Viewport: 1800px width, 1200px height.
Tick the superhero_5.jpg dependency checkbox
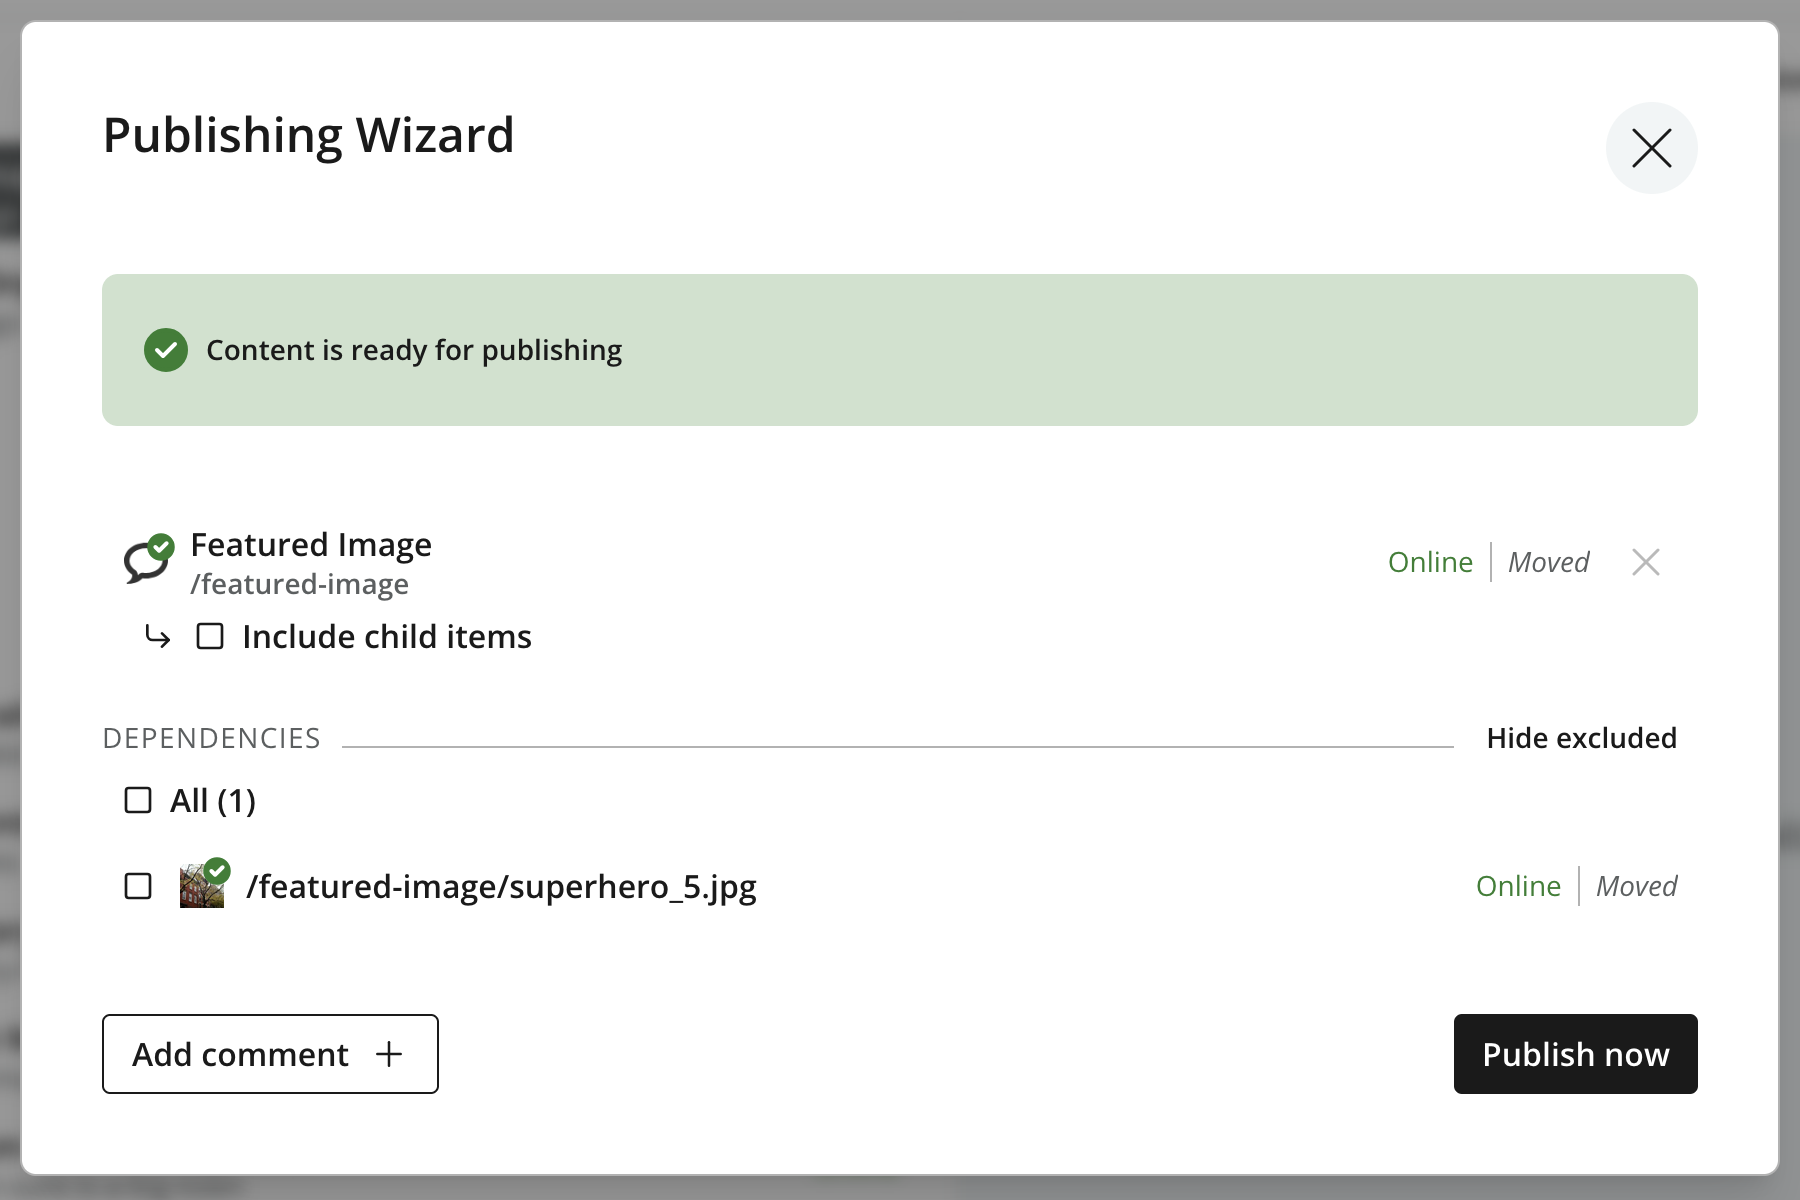coord(138,886)
